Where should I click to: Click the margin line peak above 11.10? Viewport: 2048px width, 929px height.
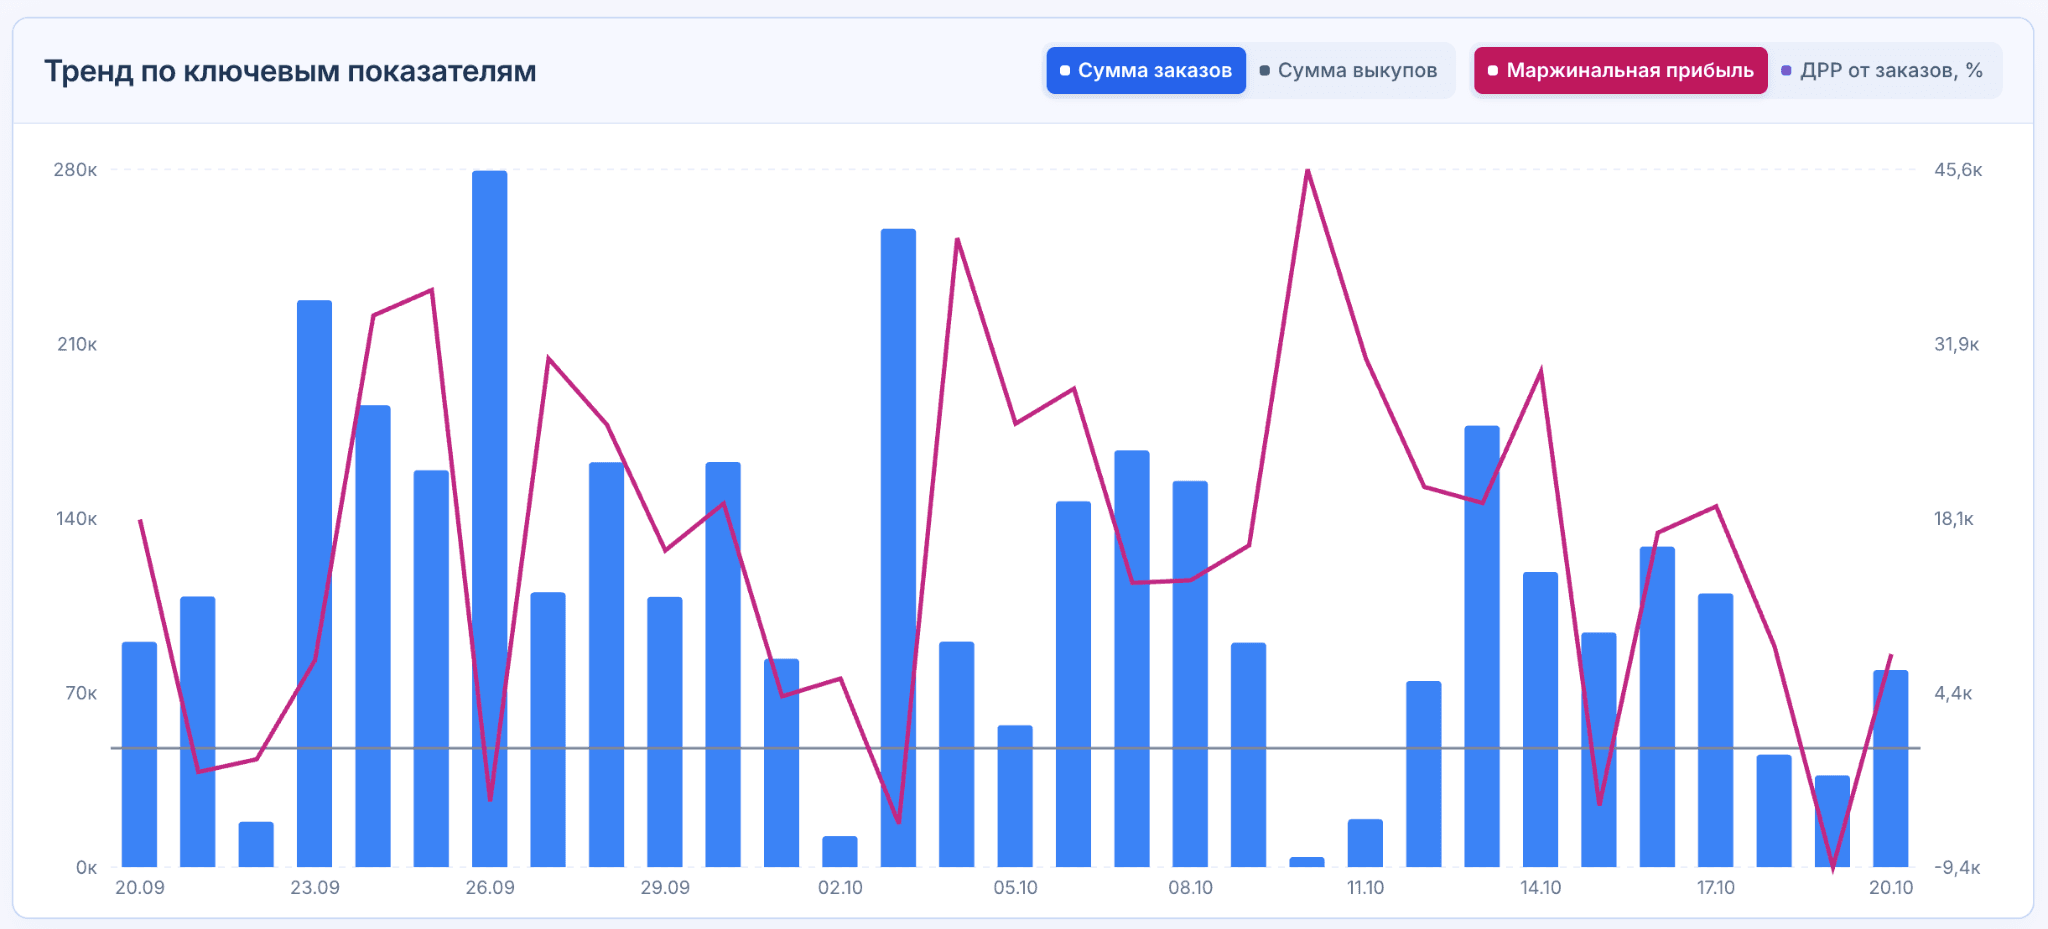(1308, 171)
